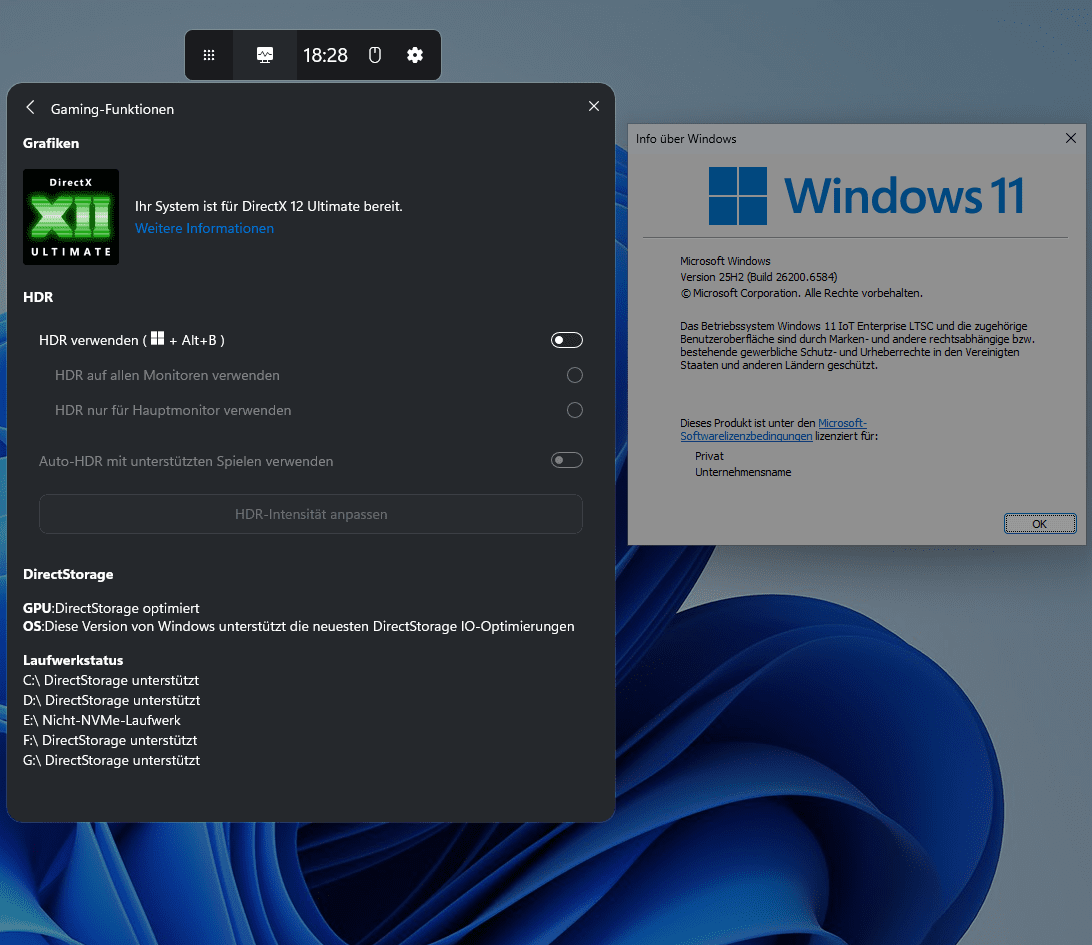Click the D:\ DirectStorage unterstützt row
This screenshot has height=945, width=1092.
point(111,701)
